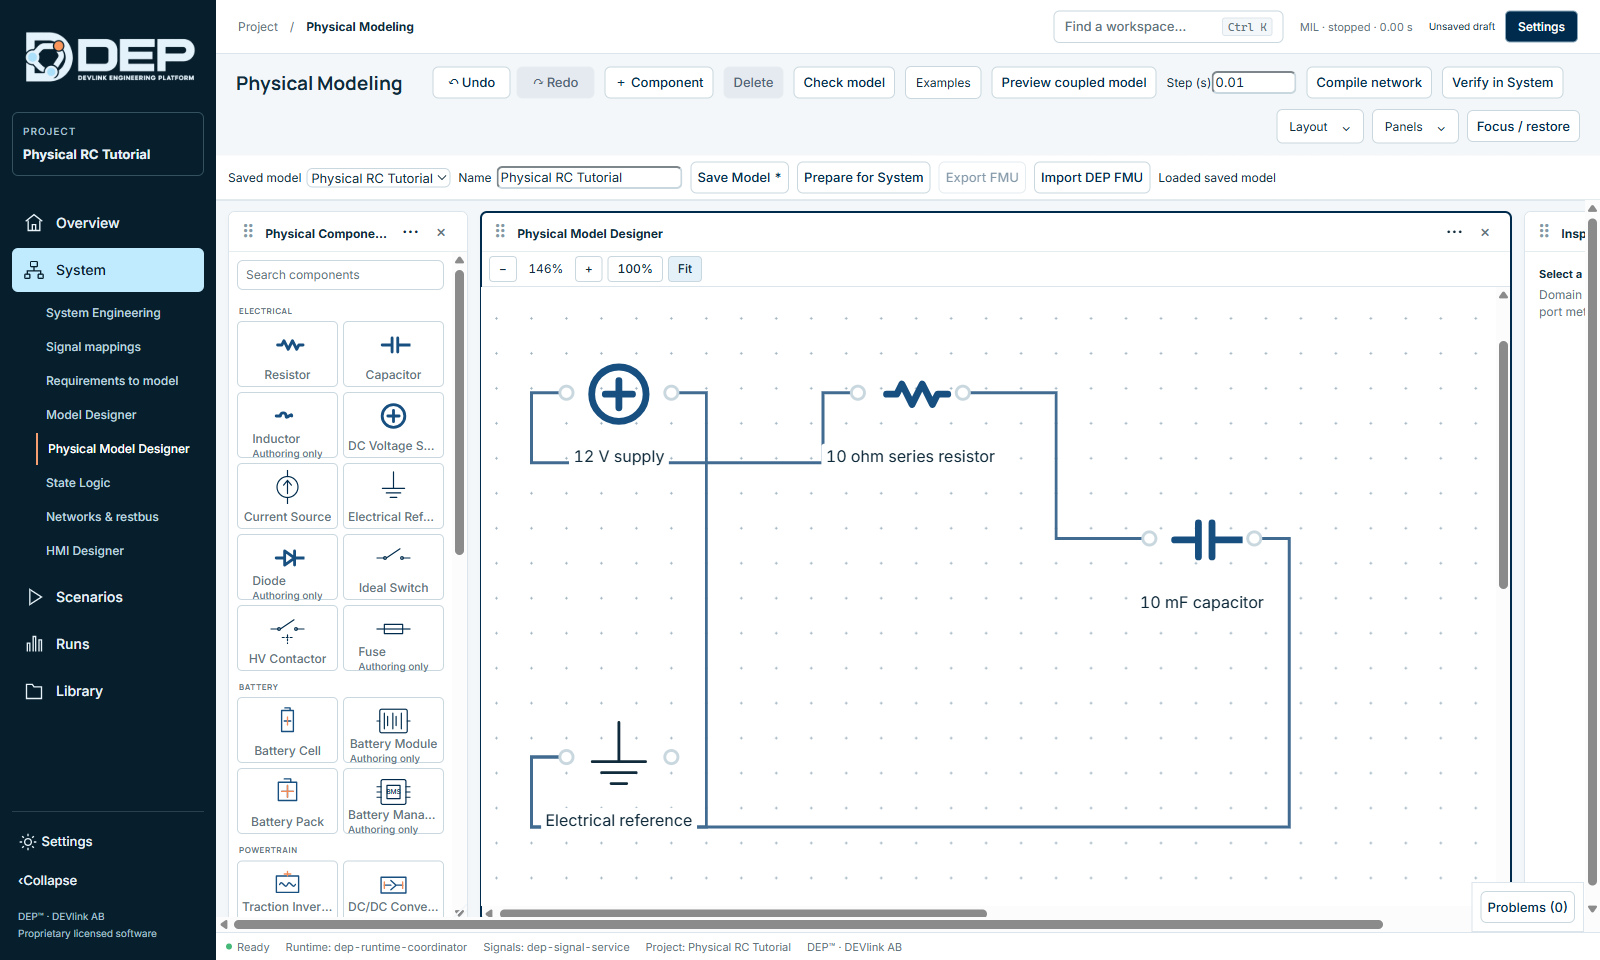The height and width of the screenshot is (960, 1600).
Task: Pick the Battery Pack component
Action: click(287, 801)
